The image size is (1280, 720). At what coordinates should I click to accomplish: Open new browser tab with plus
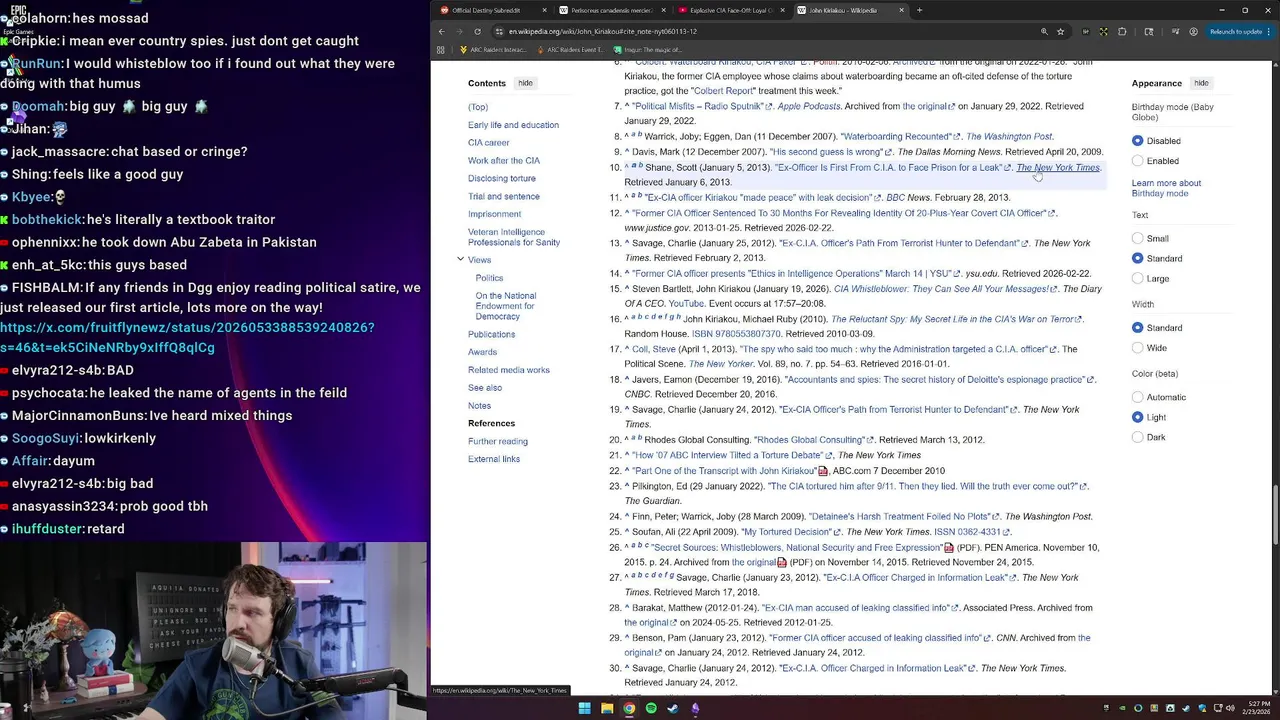pos(919,10)
